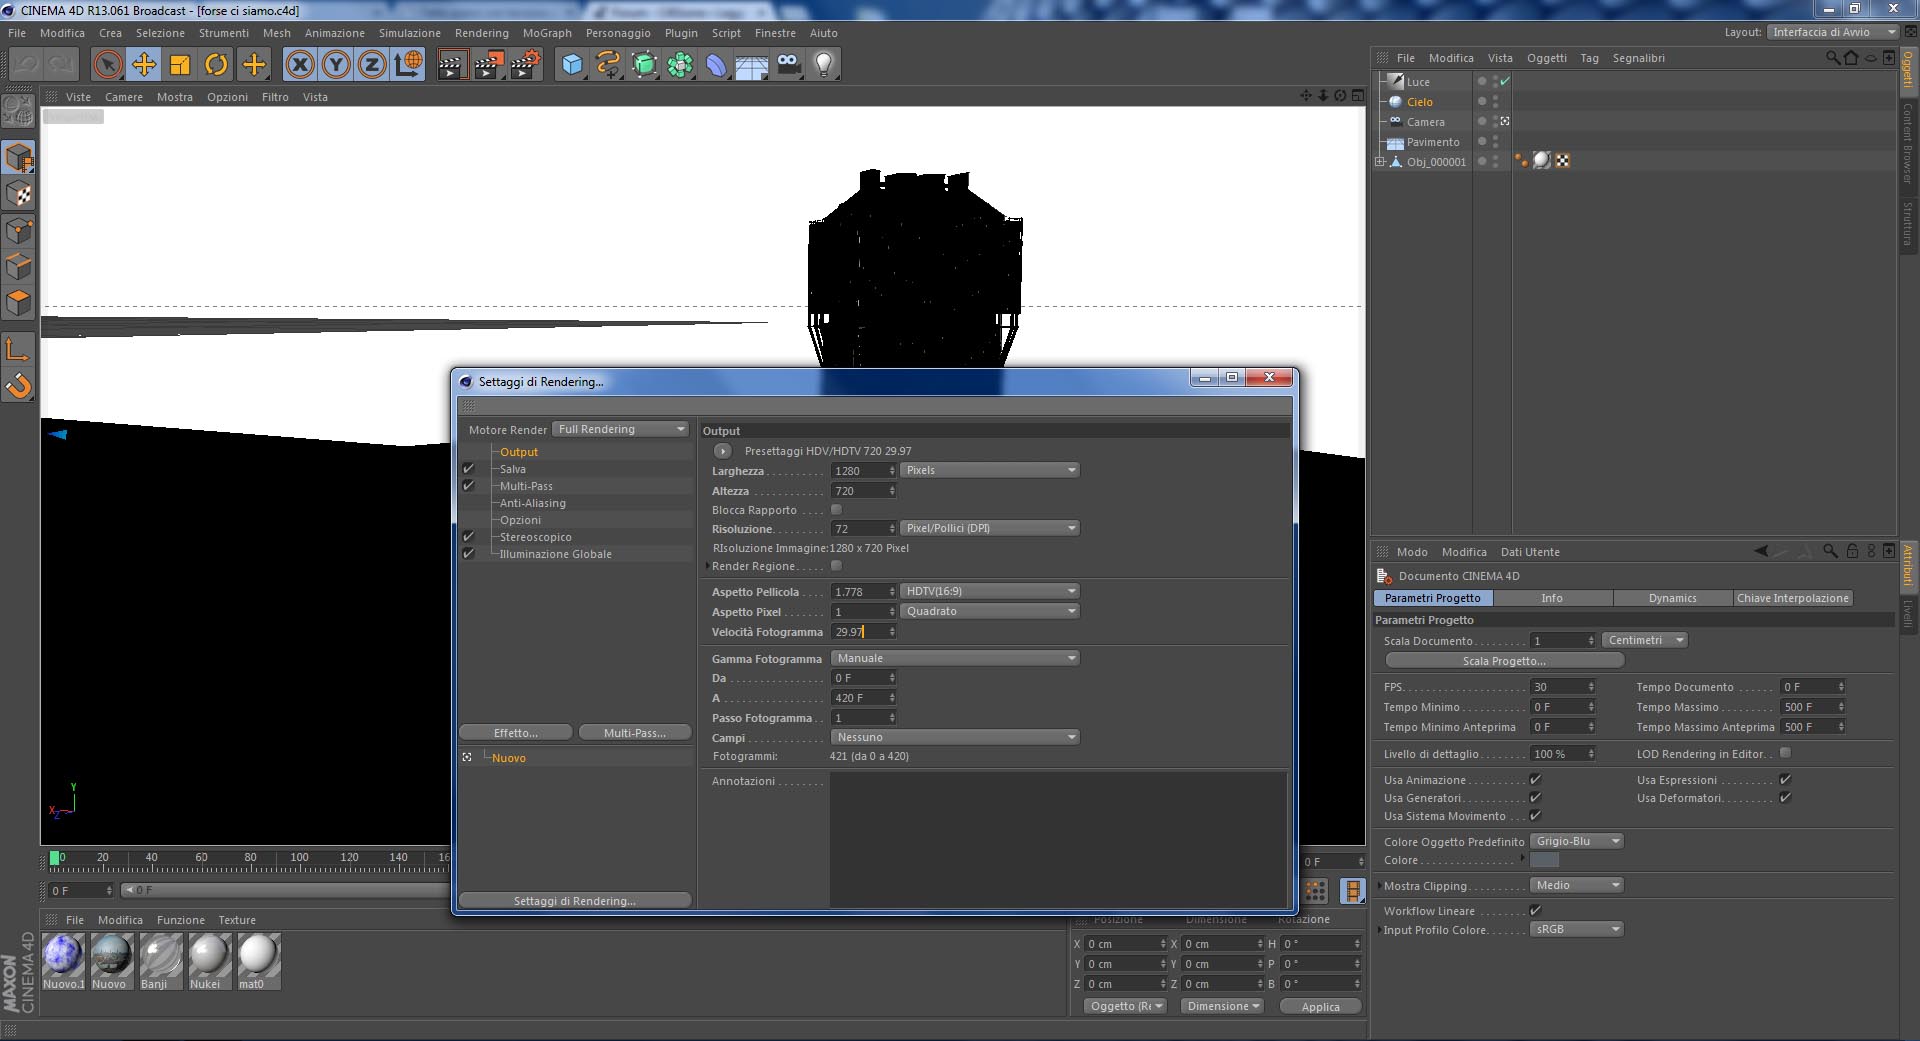Click the Applica button in coordinates

coord(1320,1007)
